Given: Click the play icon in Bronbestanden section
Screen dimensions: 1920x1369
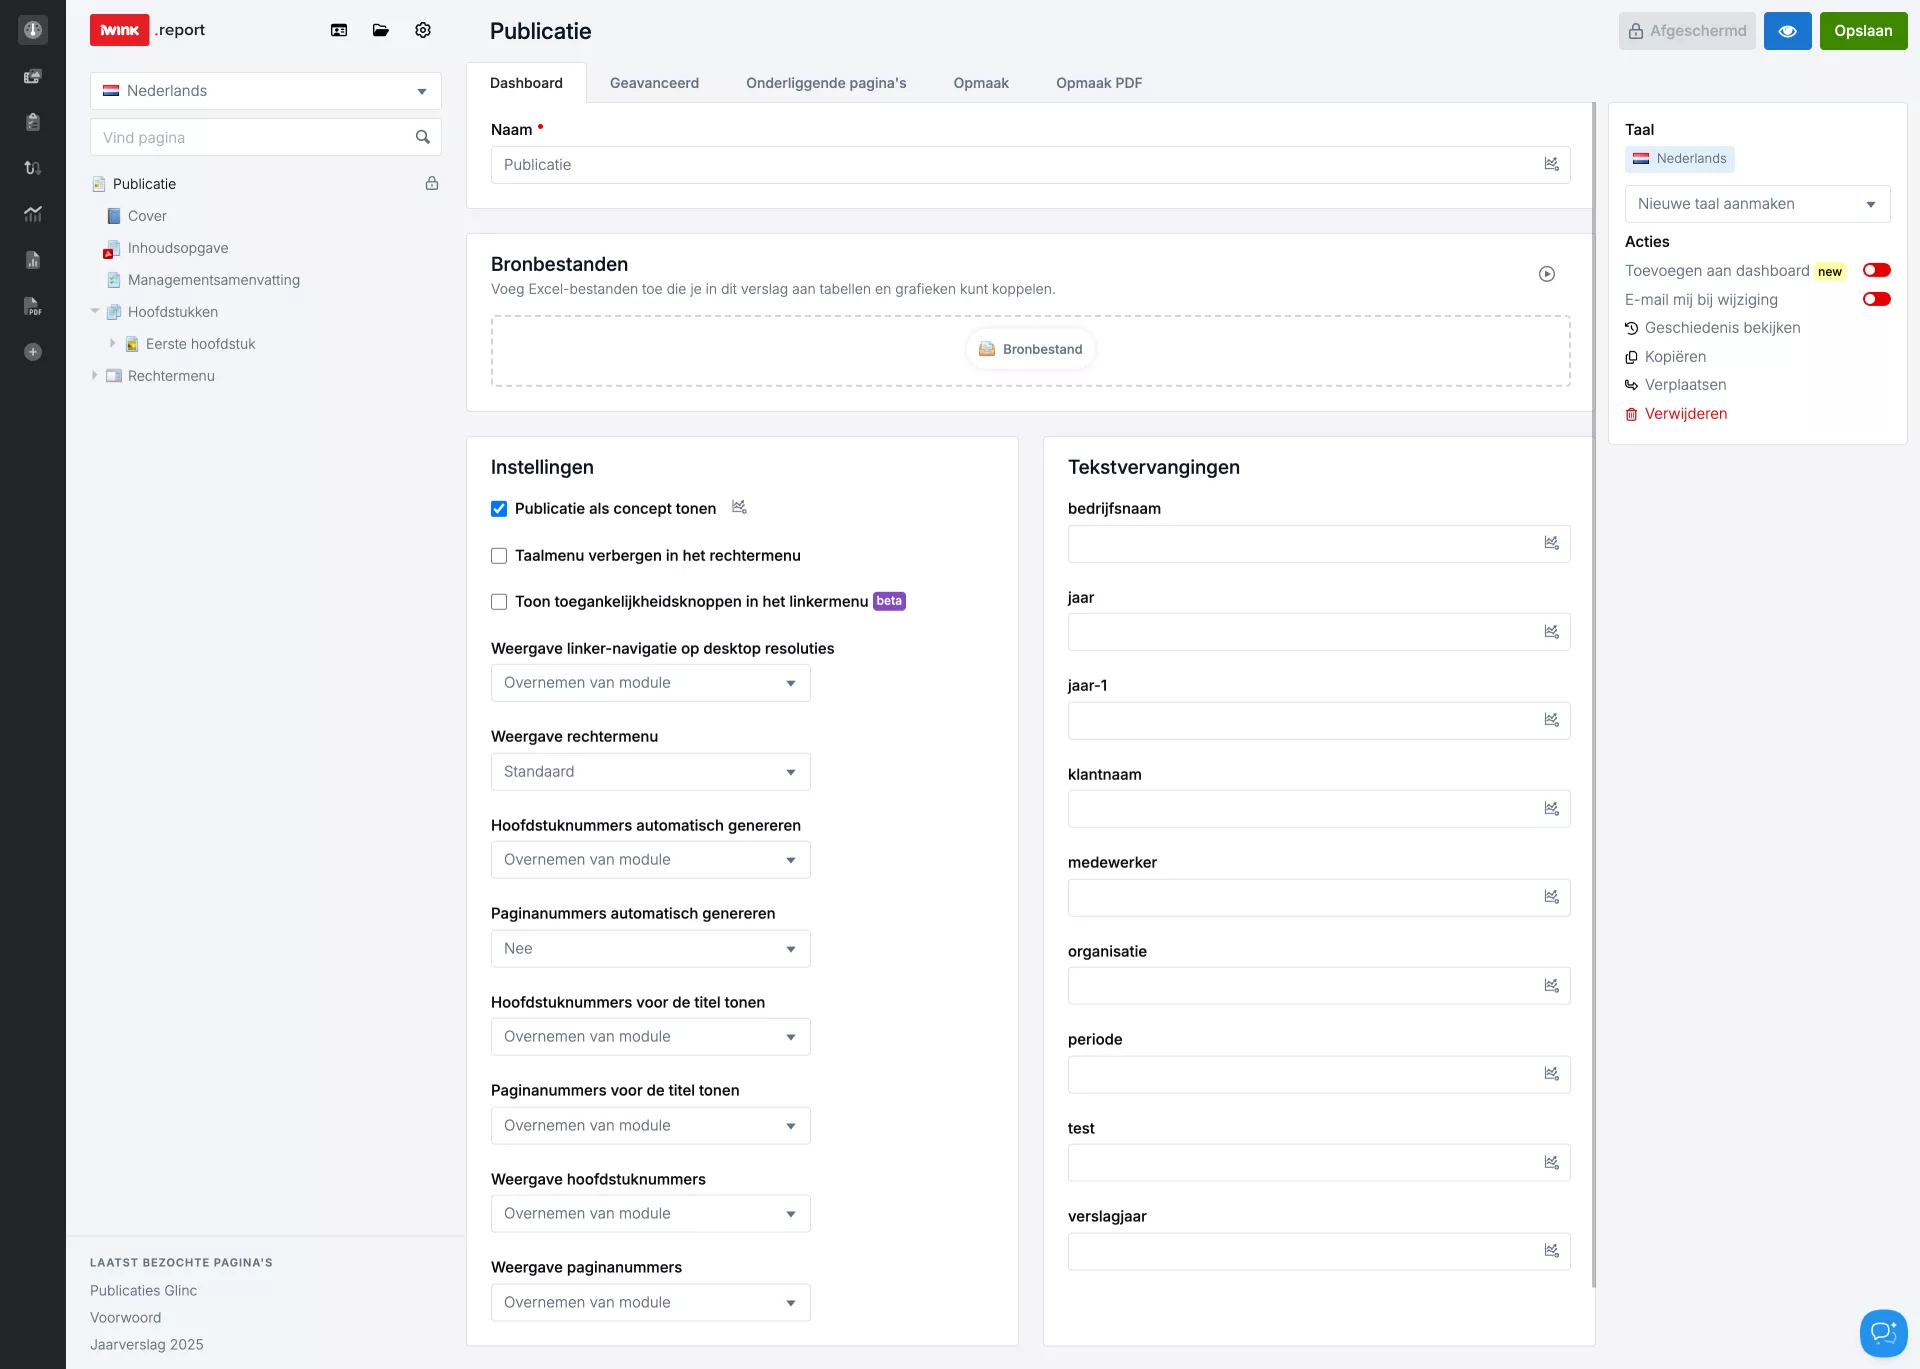Looking at the screenshot, I should [x=1546, y=274].
